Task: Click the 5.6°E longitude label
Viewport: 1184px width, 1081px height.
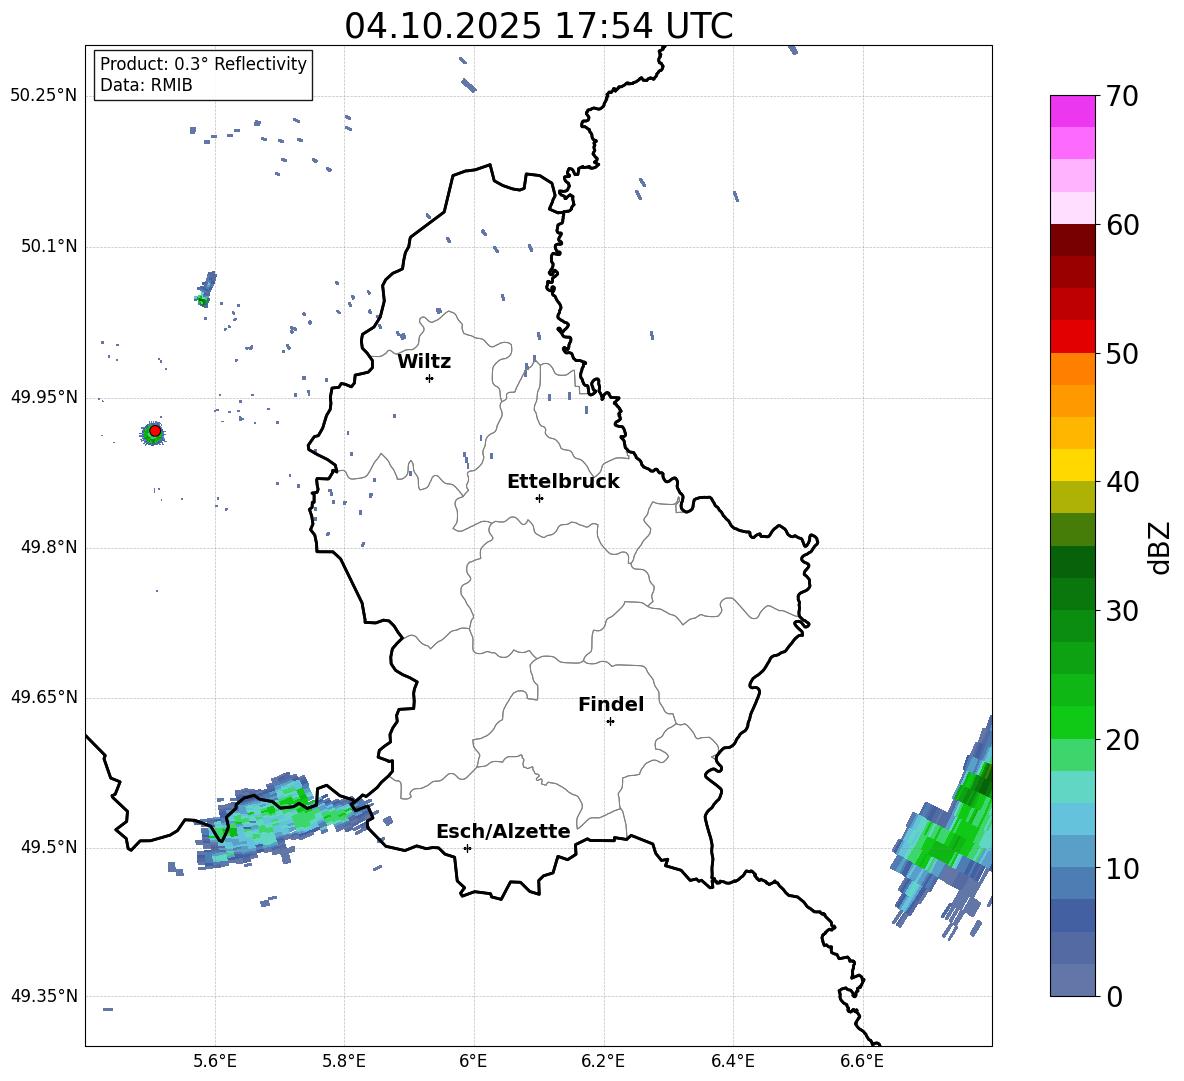Action: [215, 1061]
